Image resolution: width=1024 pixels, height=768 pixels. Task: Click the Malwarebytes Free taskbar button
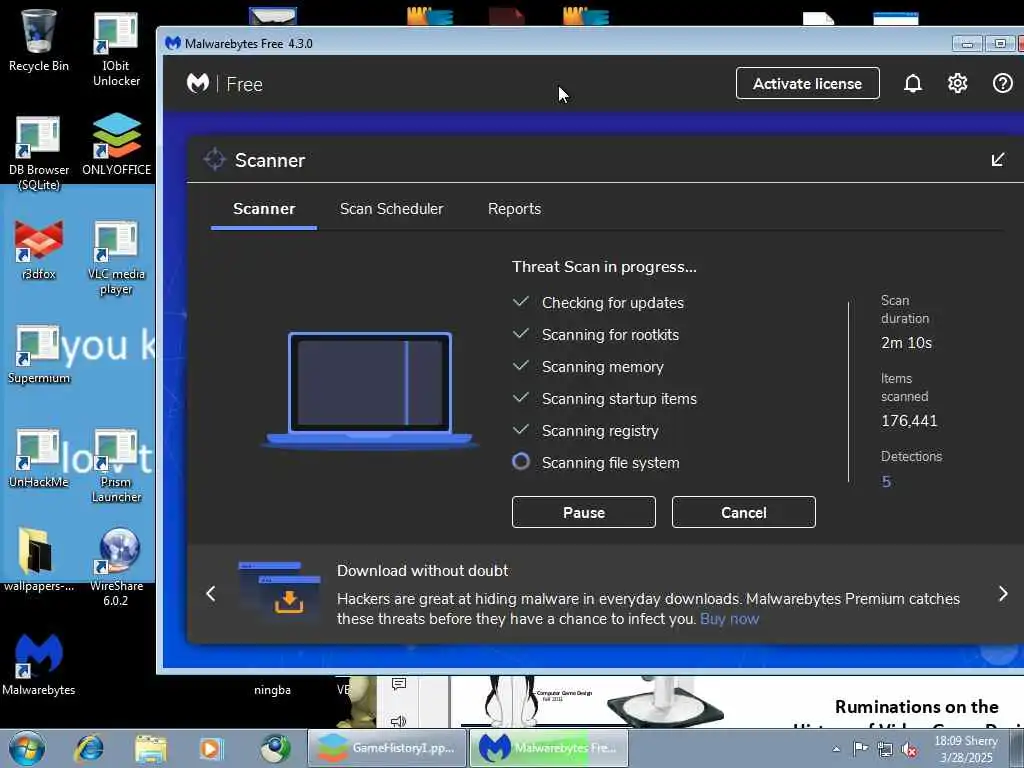[549, 748]
